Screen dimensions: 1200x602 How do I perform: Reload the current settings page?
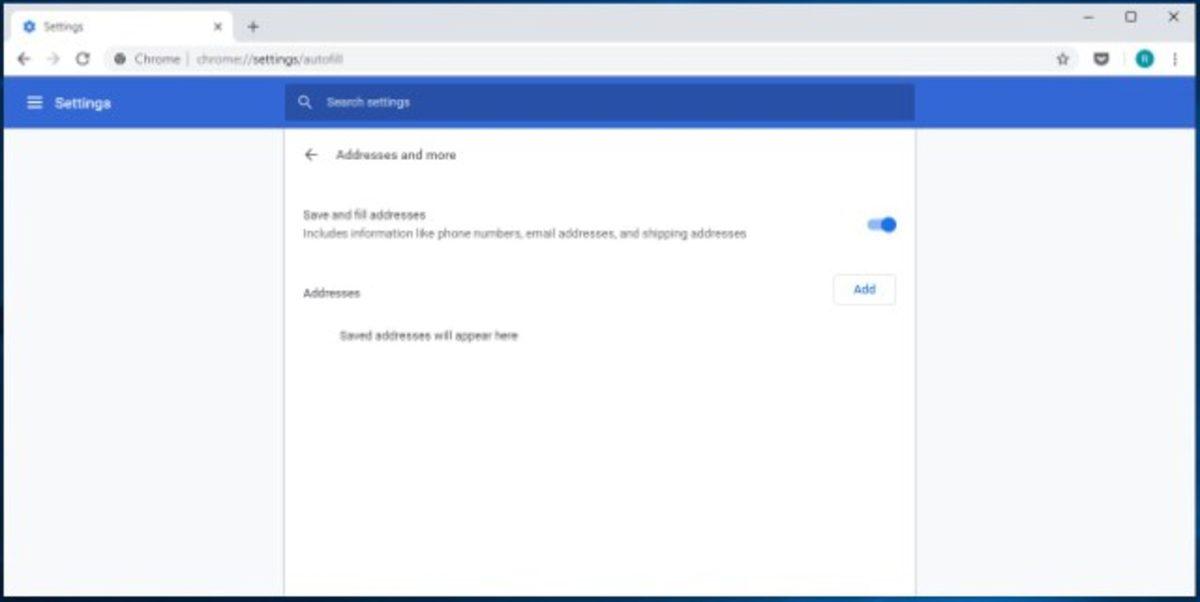83,59
